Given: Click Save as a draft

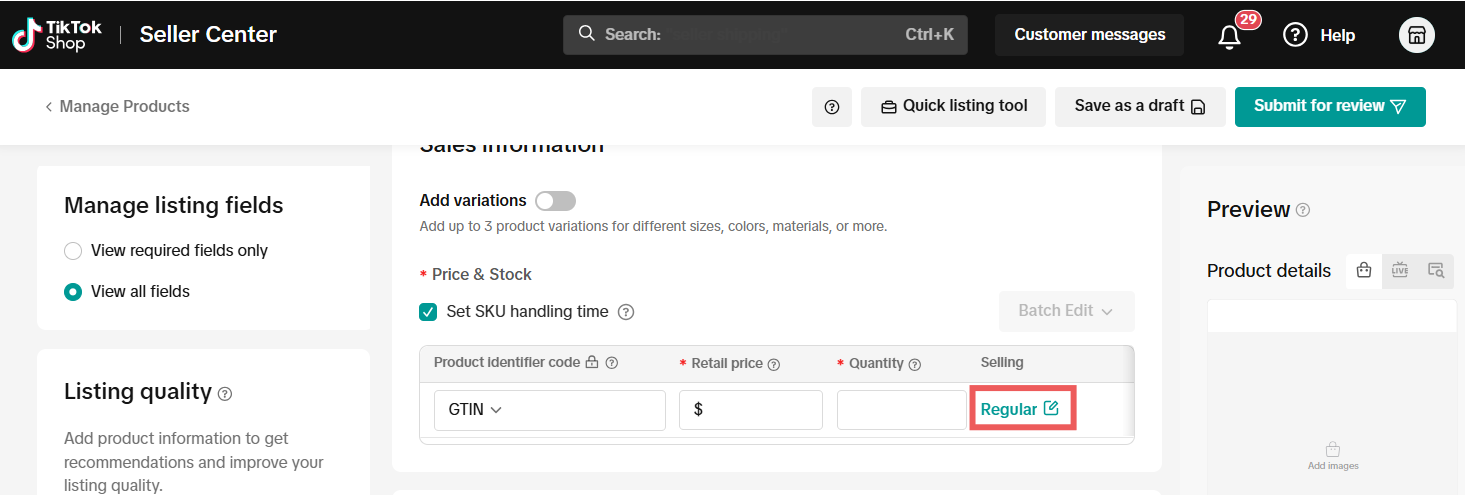Looking at the screenshot, I should pyautogui.click(x=1139, y=107).
